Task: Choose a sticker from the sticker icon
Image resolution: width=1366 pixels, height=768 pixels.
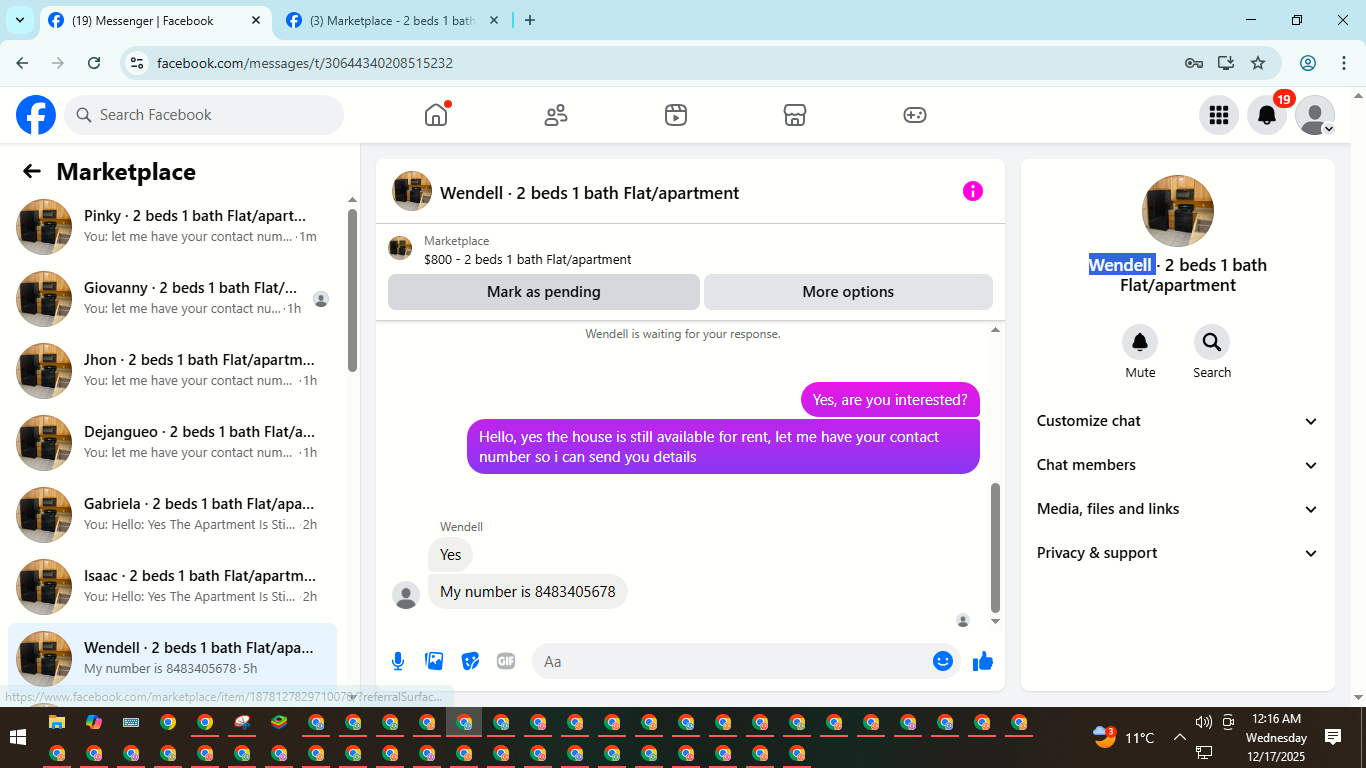Action: click(x=470, y=661)
